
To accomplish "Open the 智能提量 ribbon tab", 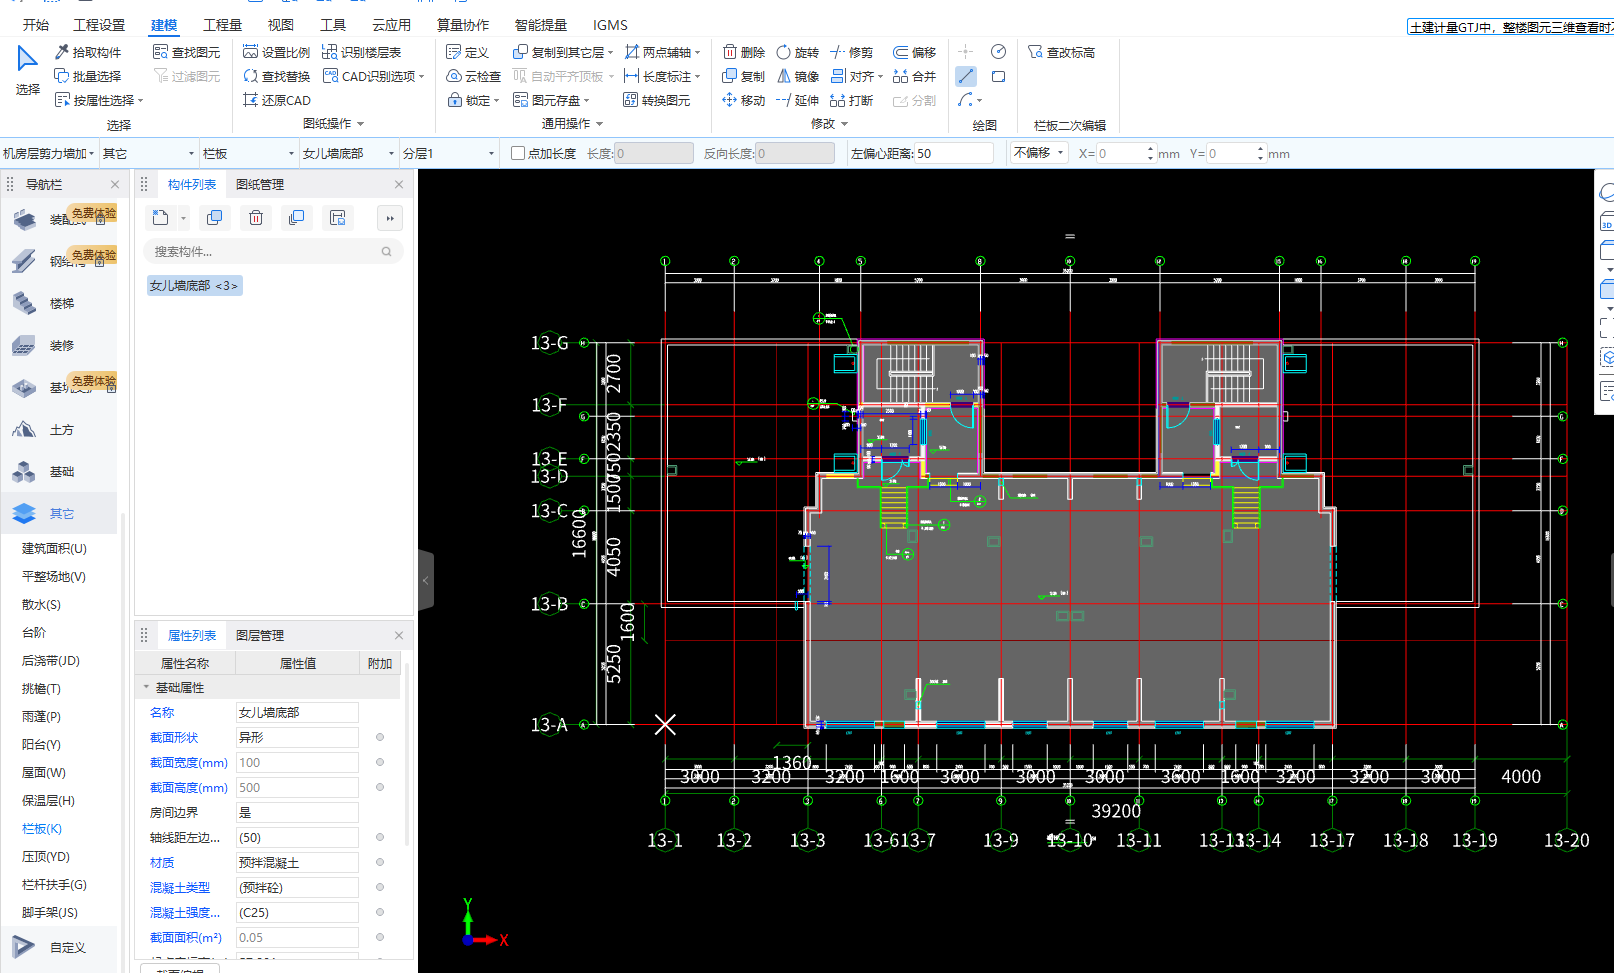I will pos(540,25).
